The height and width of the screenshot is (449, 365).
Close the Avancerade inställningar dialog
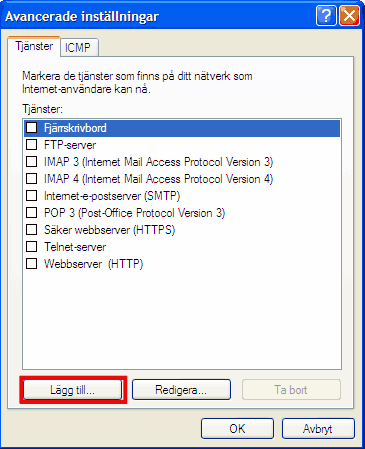click(x=349, y=16)
